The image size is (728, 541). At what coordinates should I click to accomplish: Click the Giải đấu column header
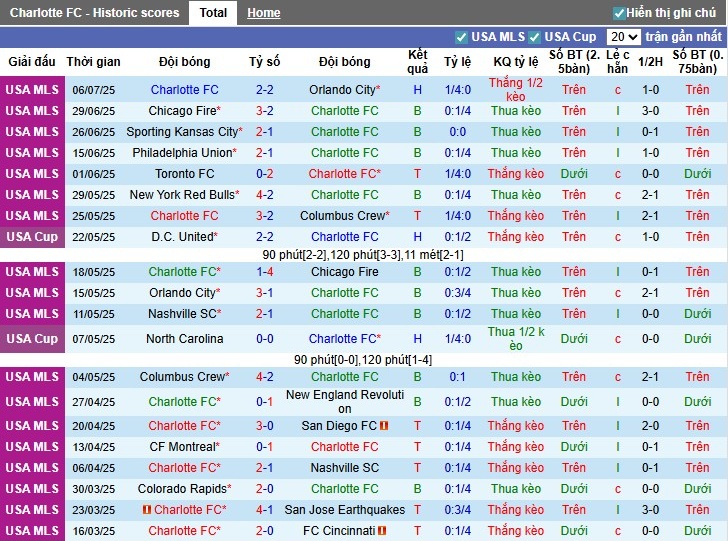[x=32, y=61]
